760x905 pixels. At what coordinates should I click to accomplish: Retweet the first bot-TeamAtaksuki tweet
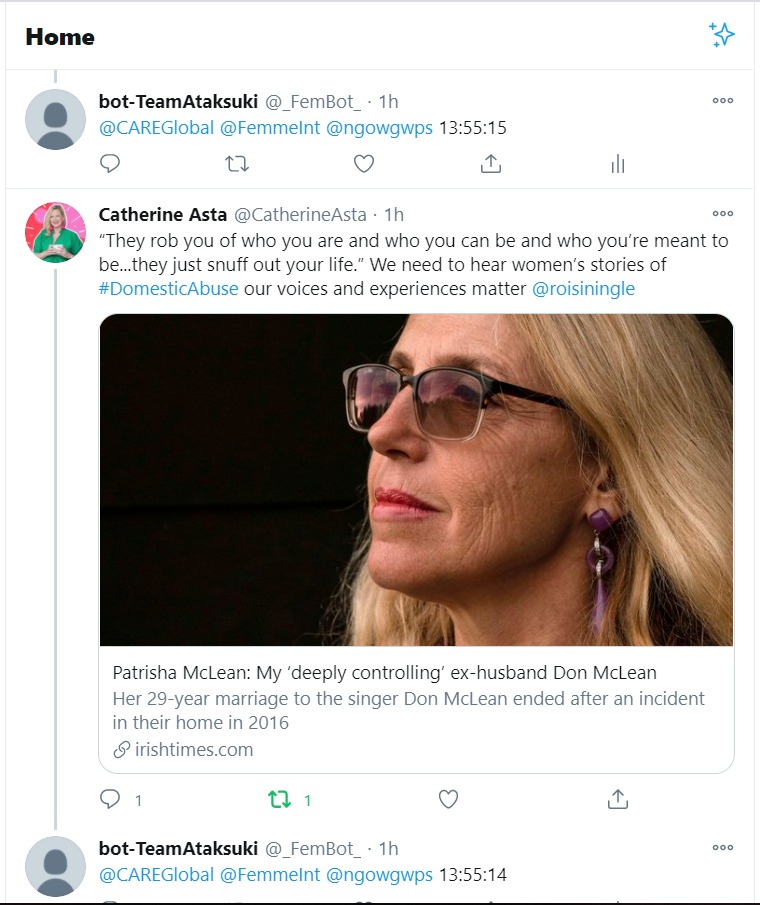coord(237,164)
